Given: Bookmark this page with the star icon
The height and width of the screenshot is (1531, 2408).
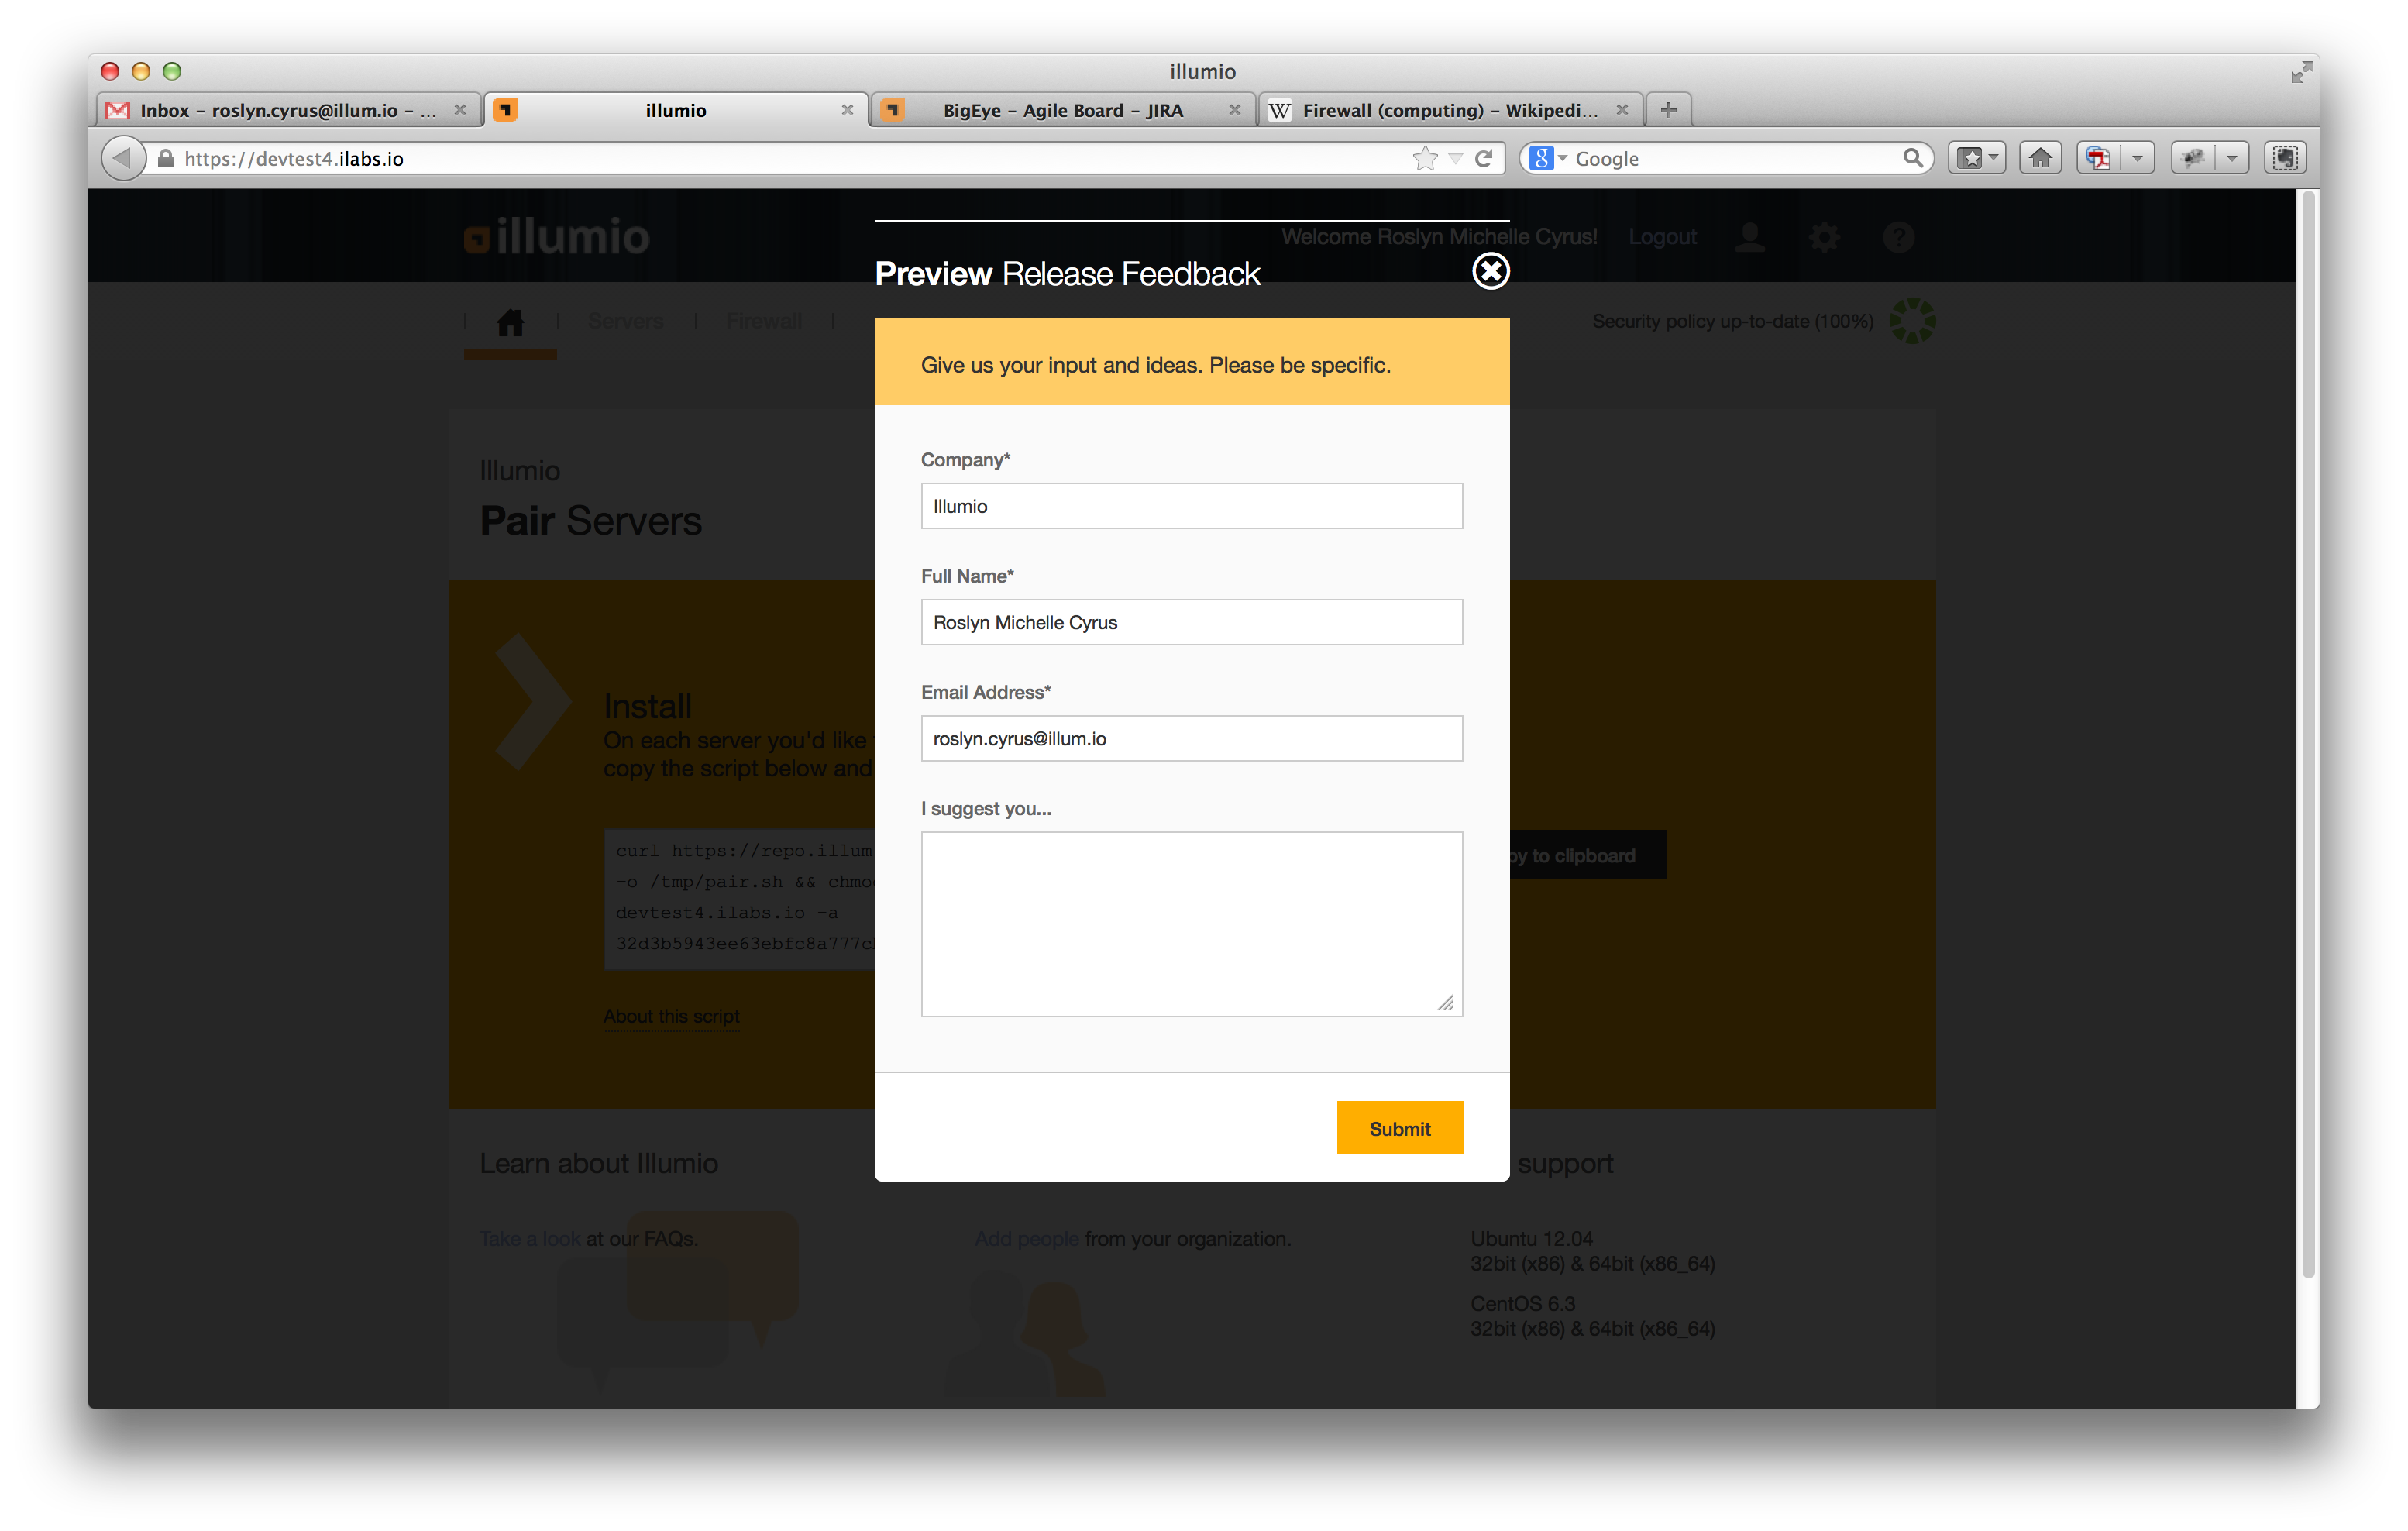Looking at the screenshot, I should pyautogui.click(x=1425, y=158).
